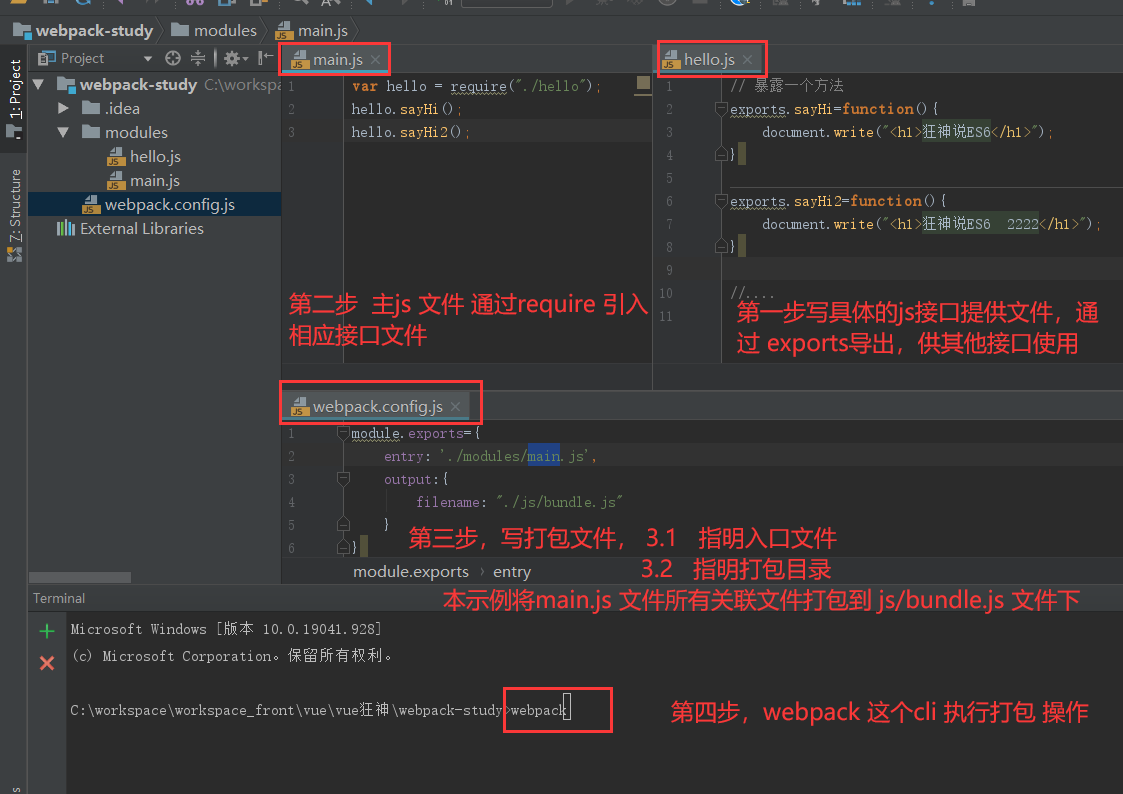Close the webpack.config.js editor tab
Screen dimensions: 1123x794
point(456,407)
